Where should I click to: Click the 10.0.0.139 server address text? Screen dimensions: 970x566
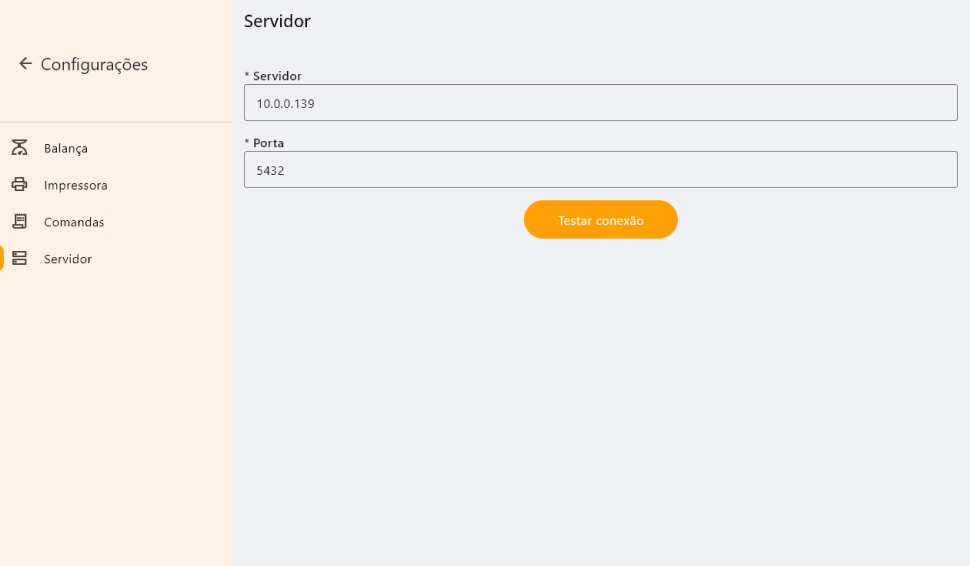286,103
